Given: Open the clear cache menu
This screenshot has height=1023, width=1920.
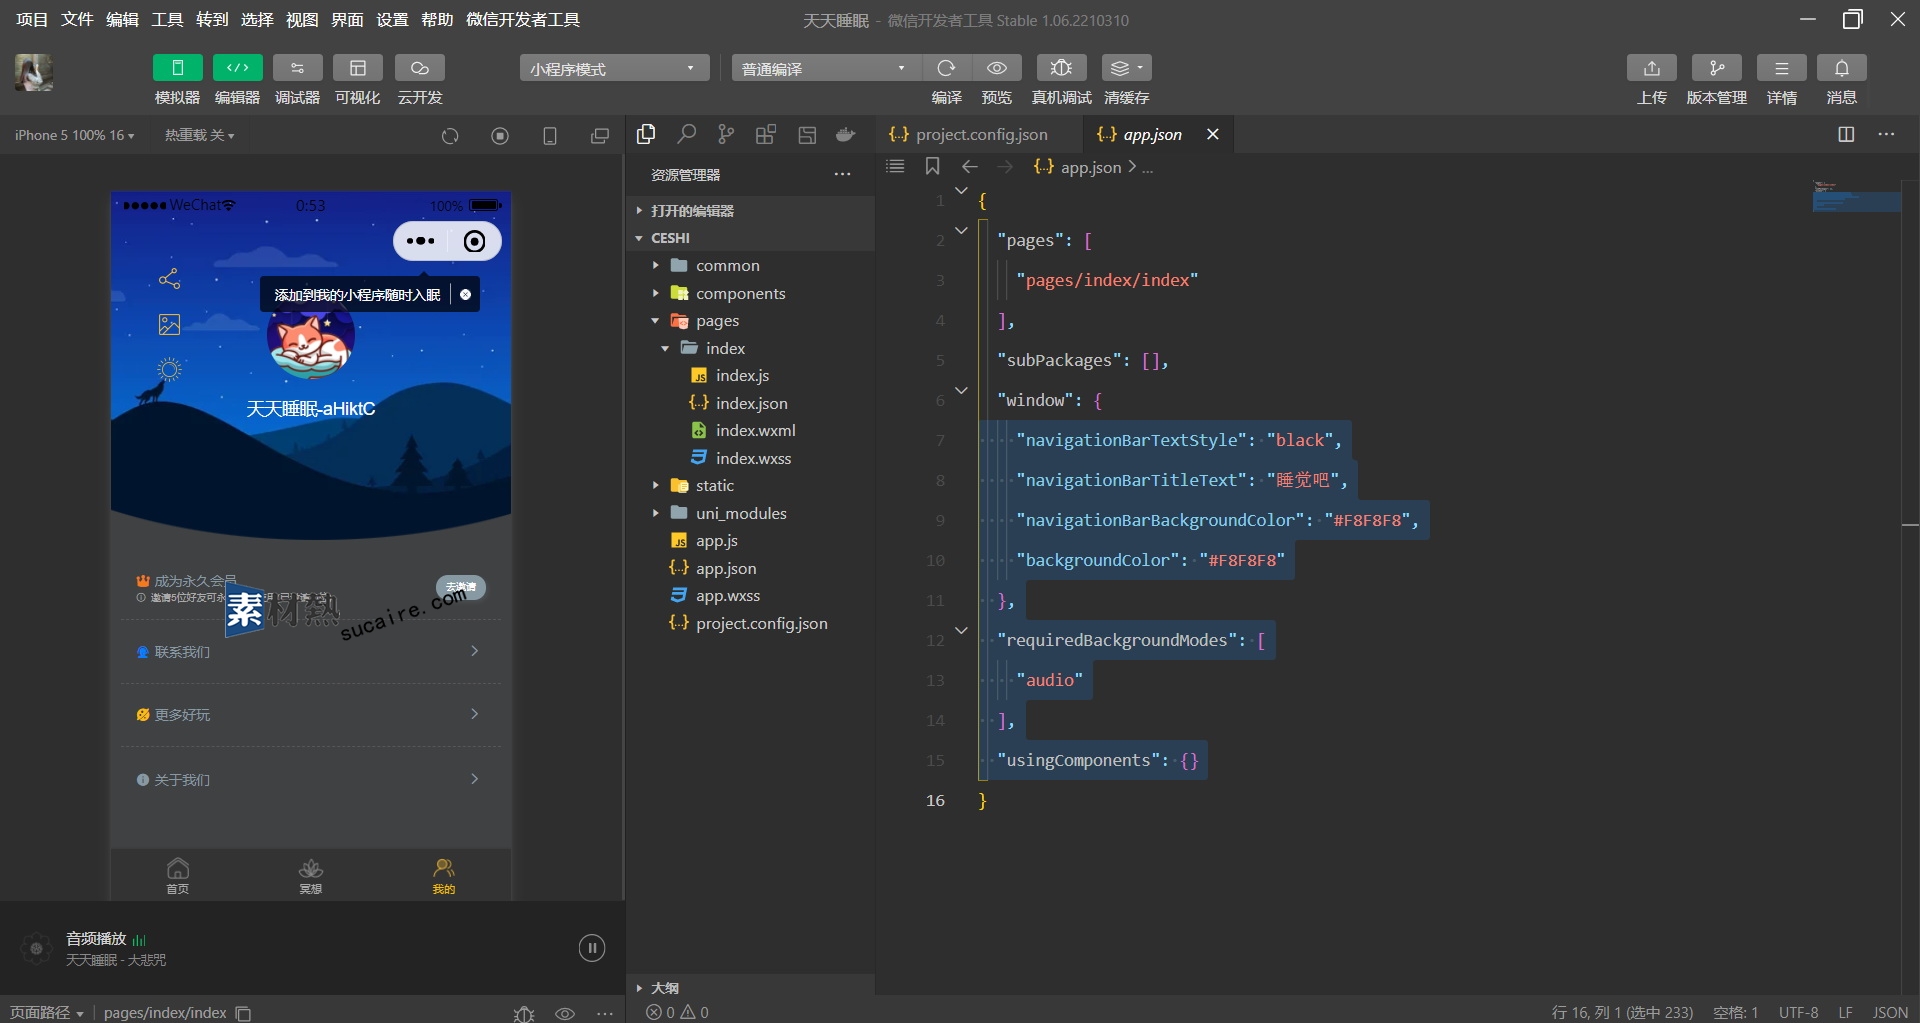Looking at the screenshot, I should 1126,68.
